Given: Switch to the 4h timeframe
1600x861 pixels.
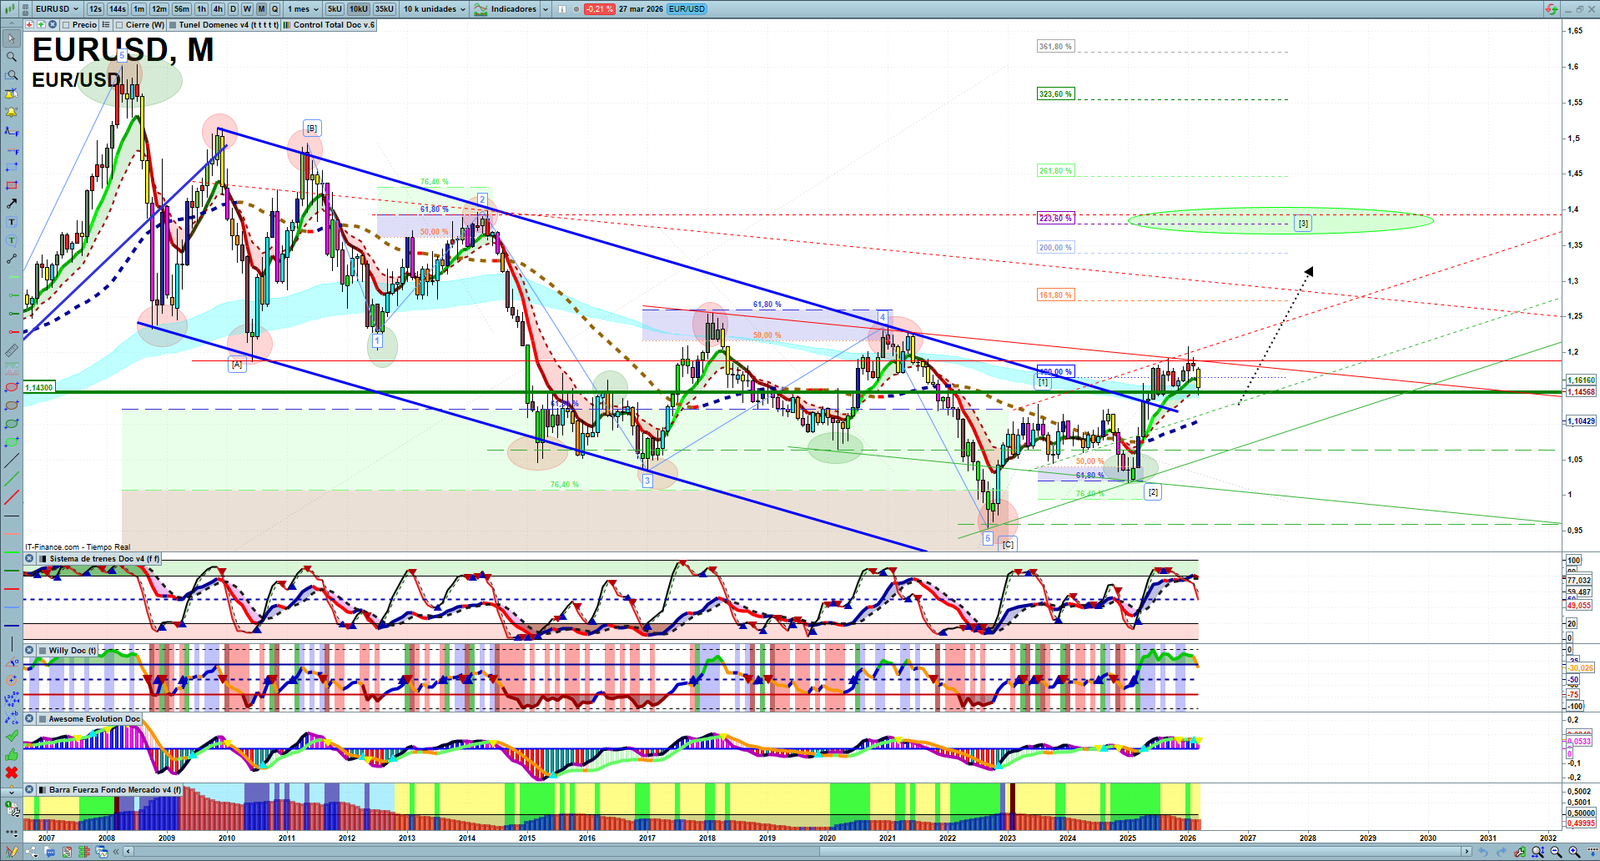Looking at the screenshot, I should click(x=218, y=9).
